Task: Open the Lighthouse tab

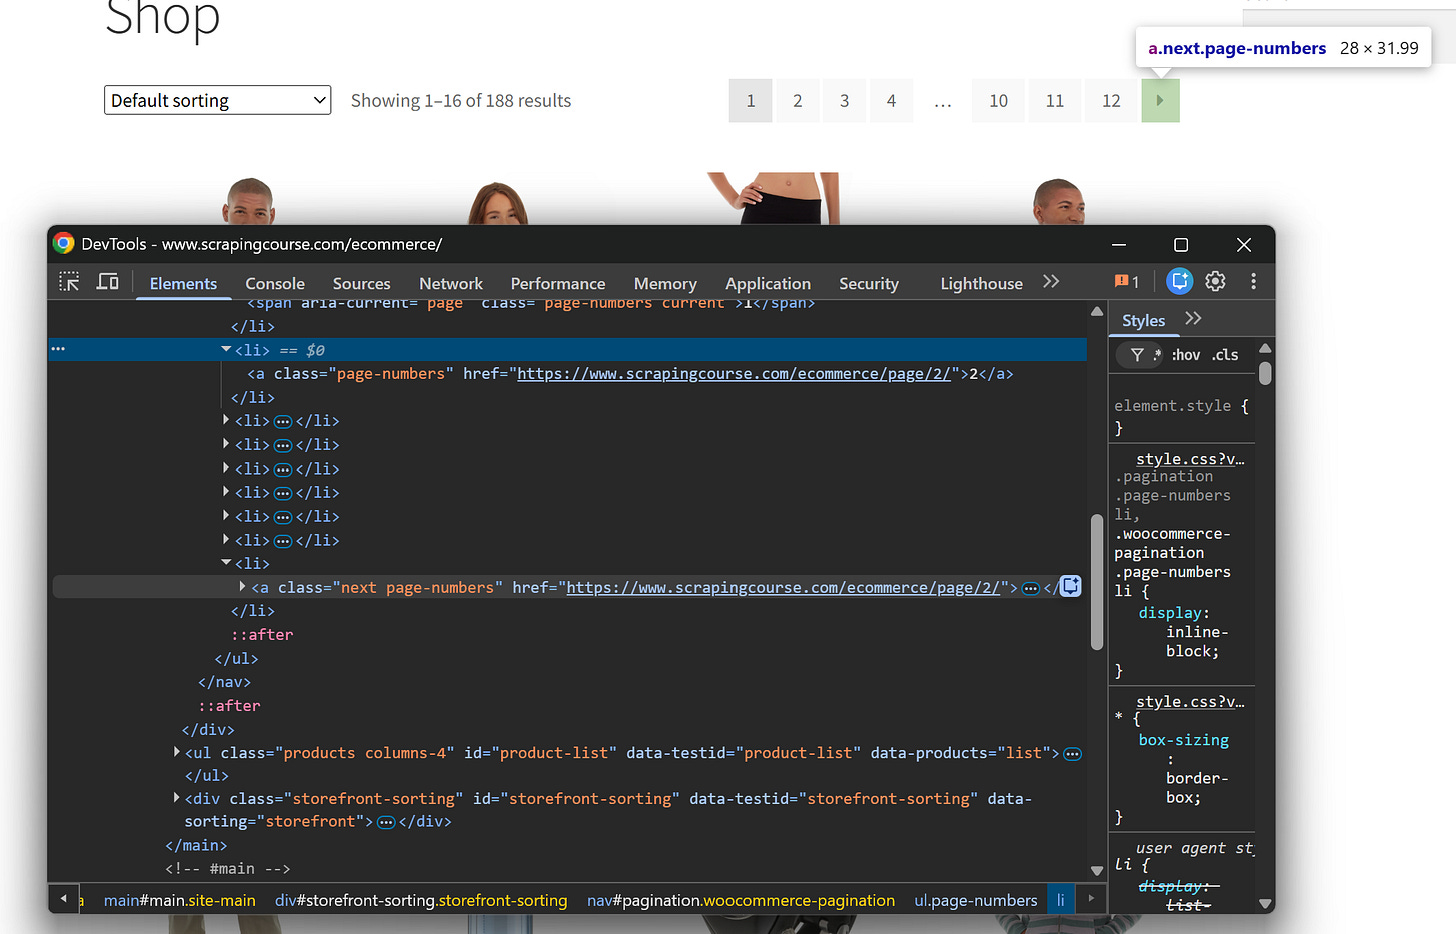Action: pyautogui.click(x=981, y=283)
